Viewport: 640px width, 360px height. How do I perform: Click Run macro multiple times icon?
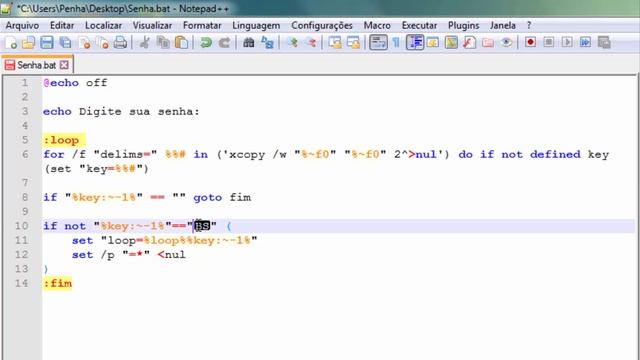pos(585,42)
